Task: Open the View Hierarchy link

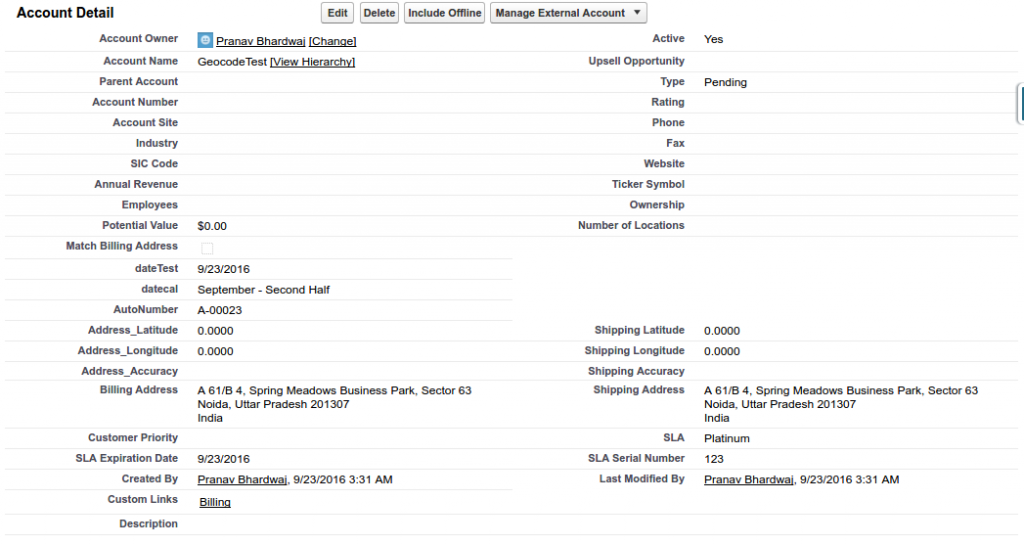Action: tap(312, 62)
